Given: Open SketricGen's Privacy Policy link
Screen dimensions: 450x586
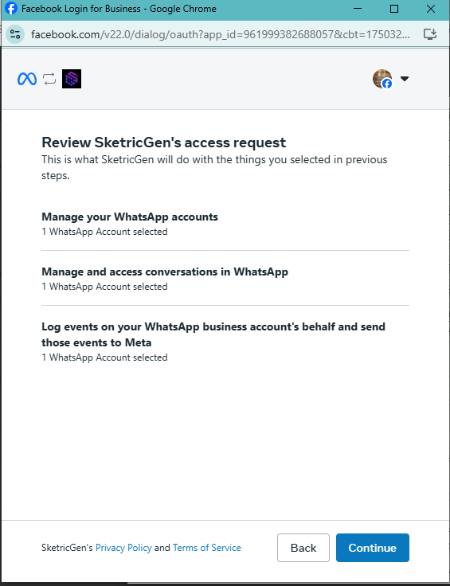Looking at the screenshot, I should [123, 548].
